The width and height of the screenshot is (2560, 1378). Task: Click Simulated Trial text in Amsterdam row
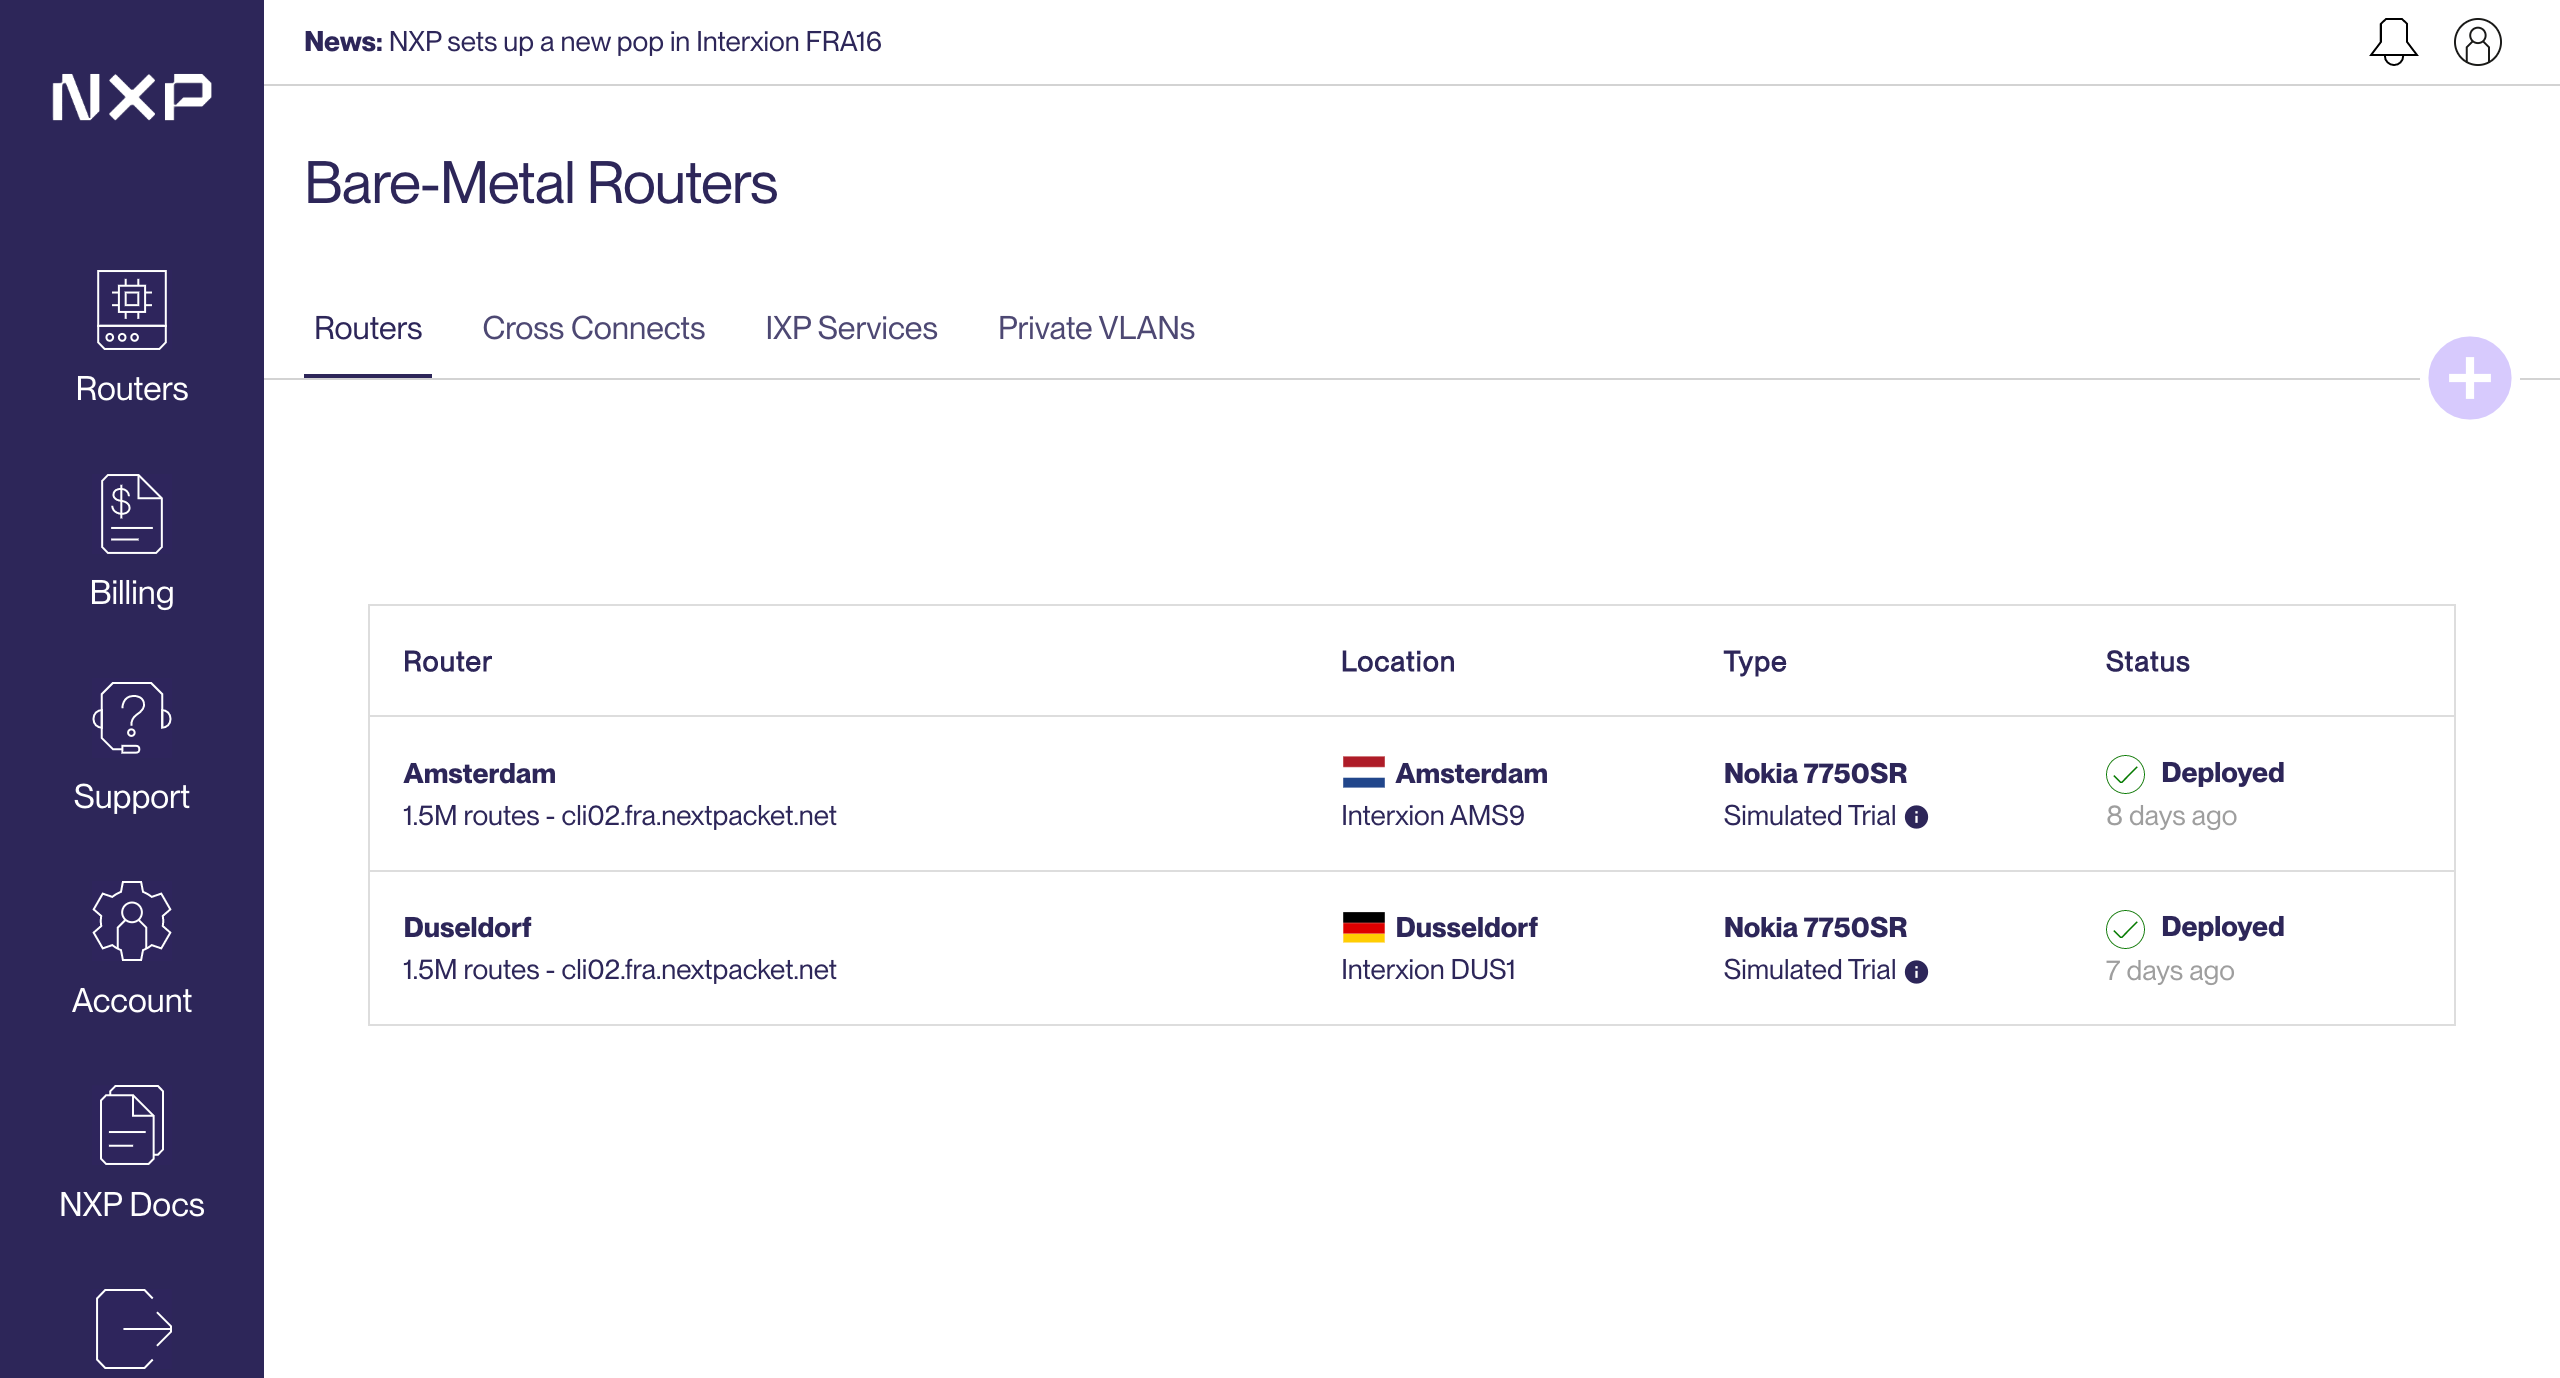1810,816
